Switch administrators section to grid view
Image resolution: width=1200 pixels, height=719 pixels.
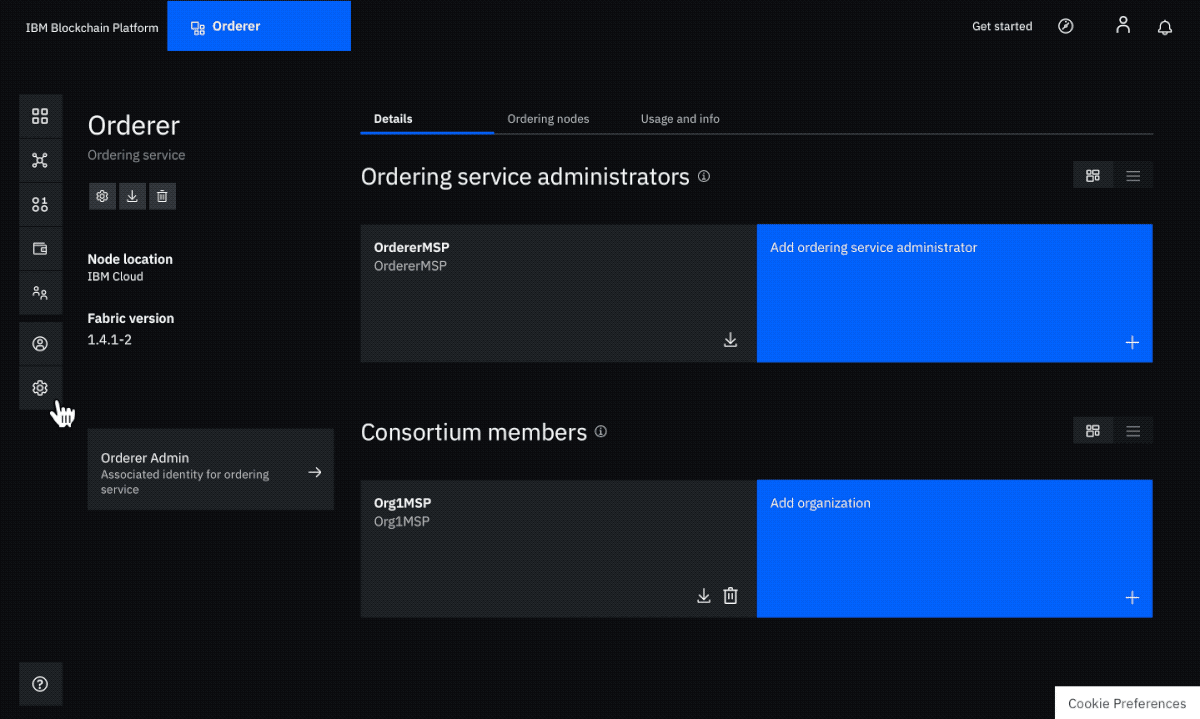1093,175
